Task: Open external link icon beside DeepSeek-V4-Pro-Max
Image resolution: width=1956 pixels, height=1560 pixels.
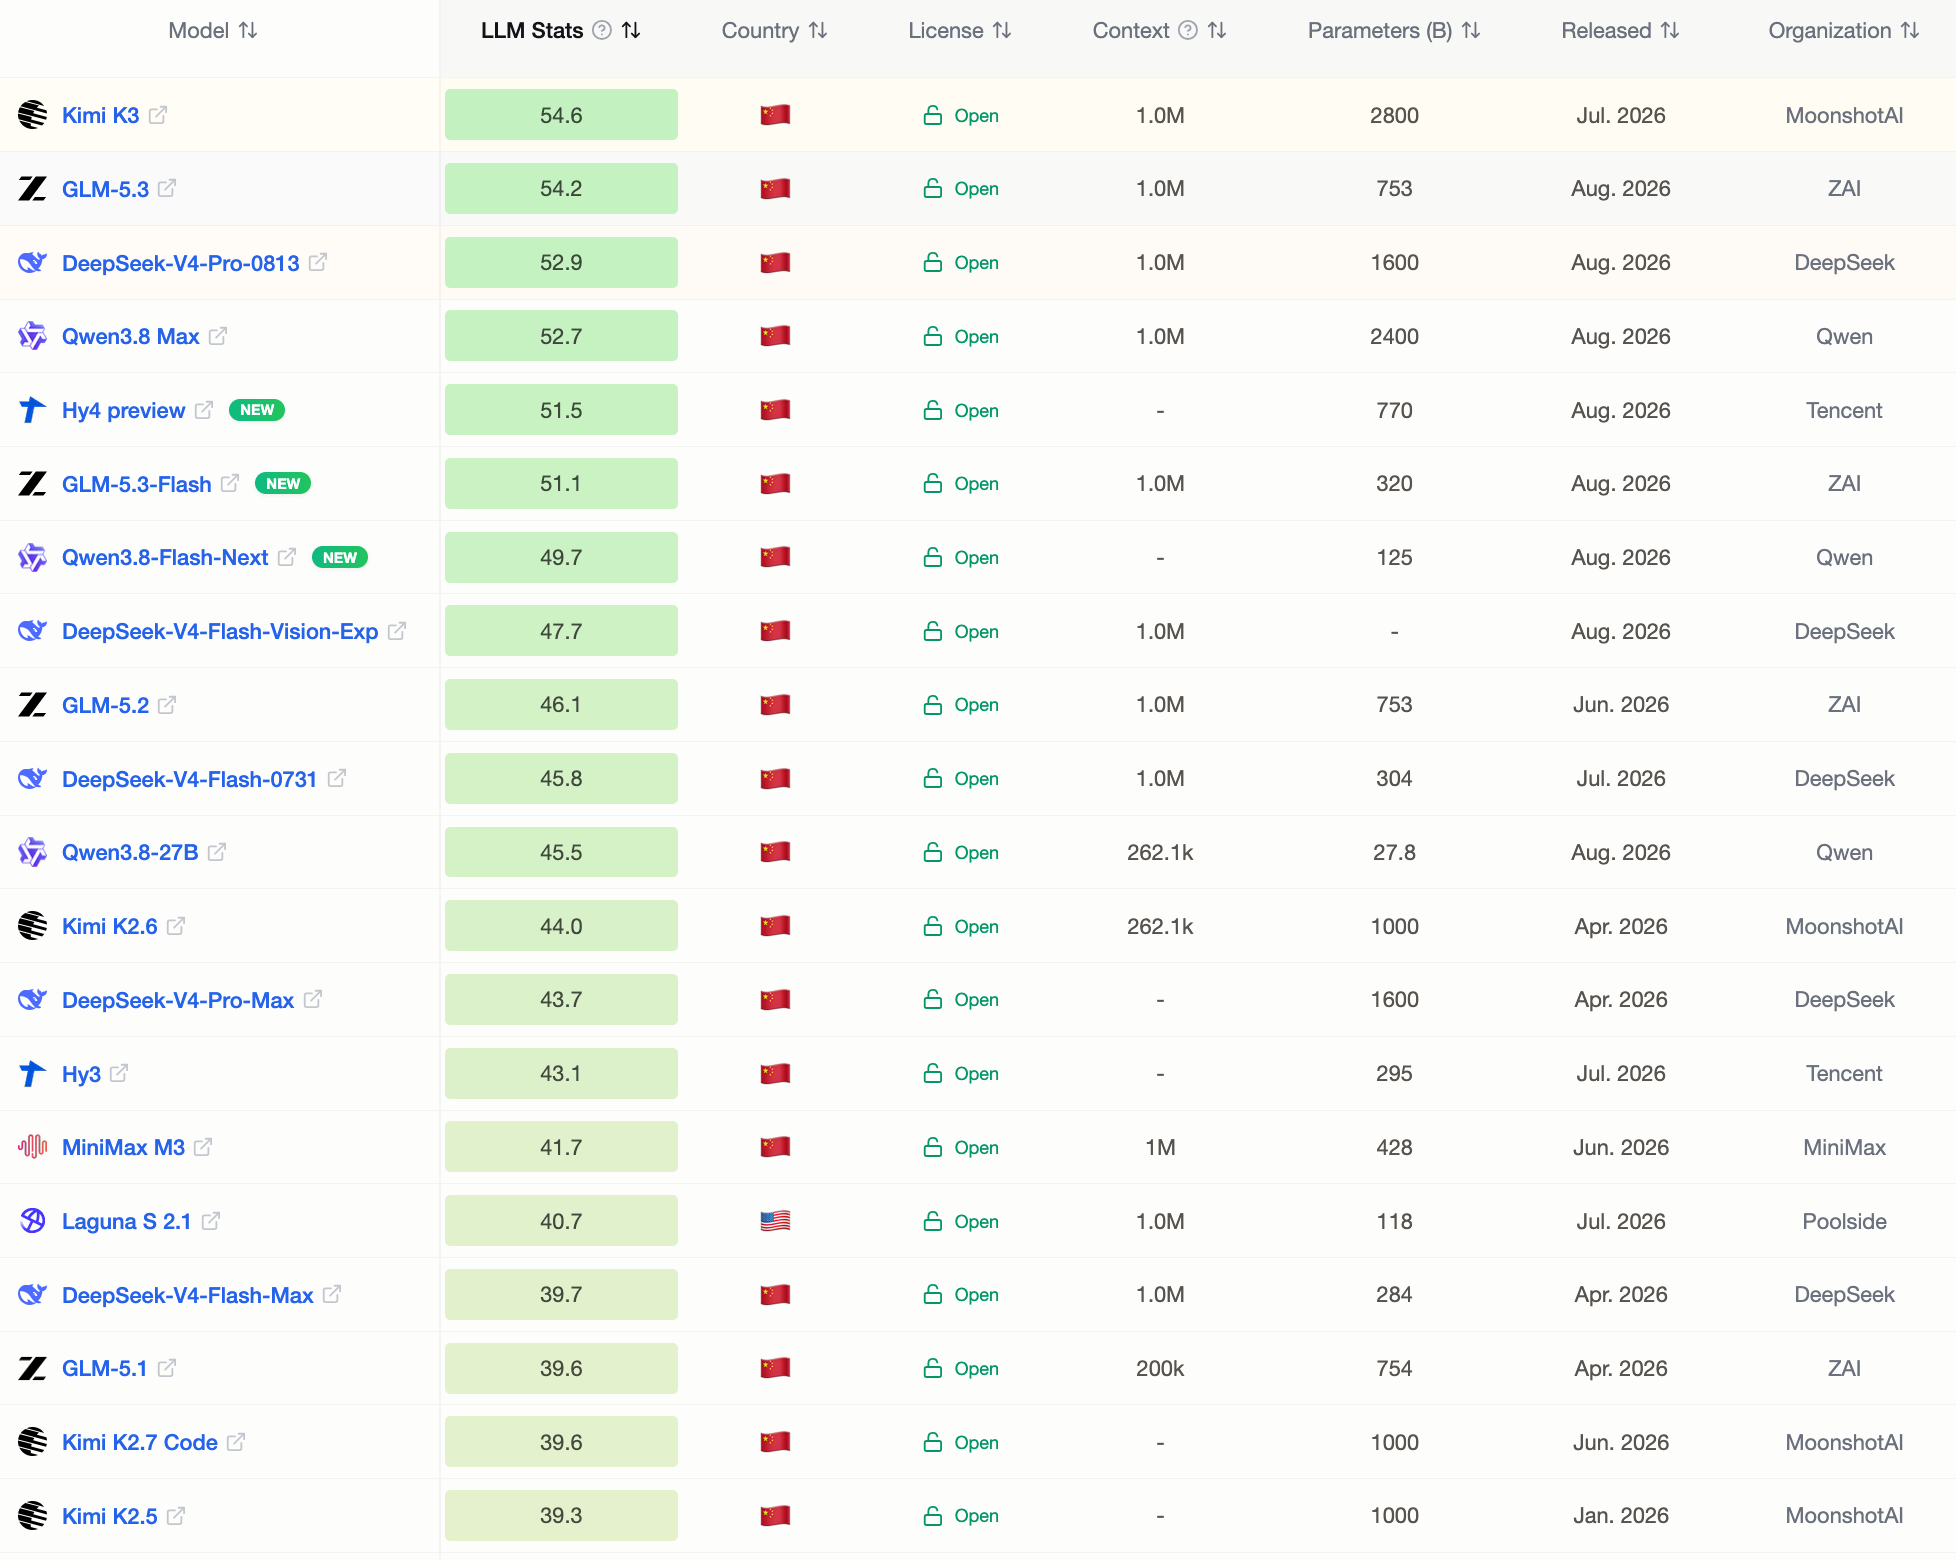Action: pos(313,999)
